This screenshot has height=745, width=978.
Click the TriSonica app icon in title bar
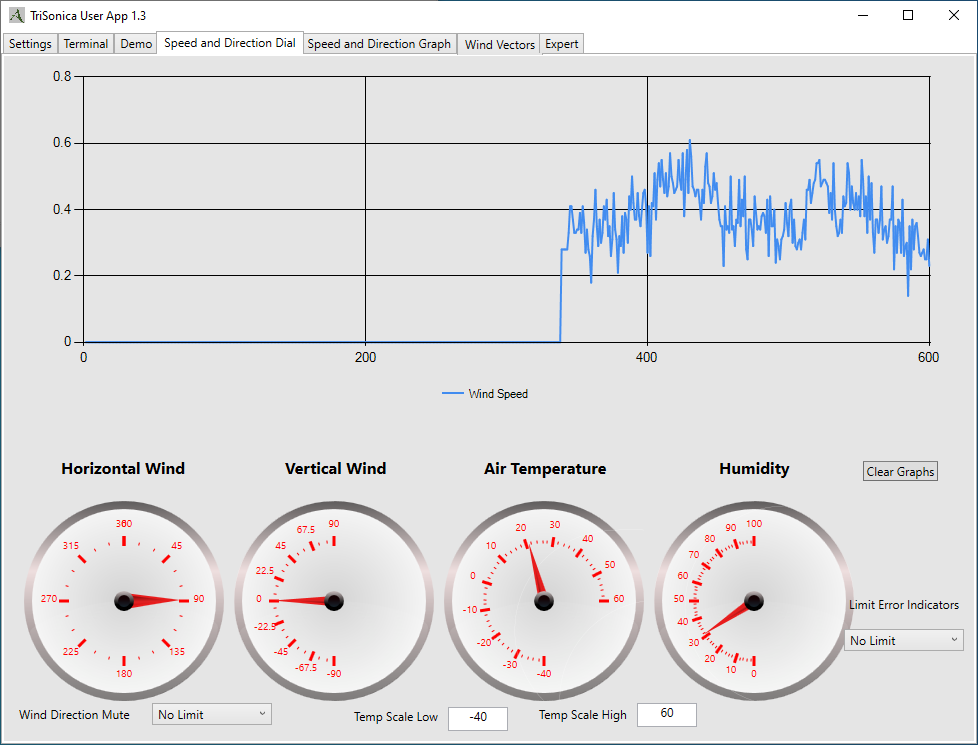click(x=16, y=15)
